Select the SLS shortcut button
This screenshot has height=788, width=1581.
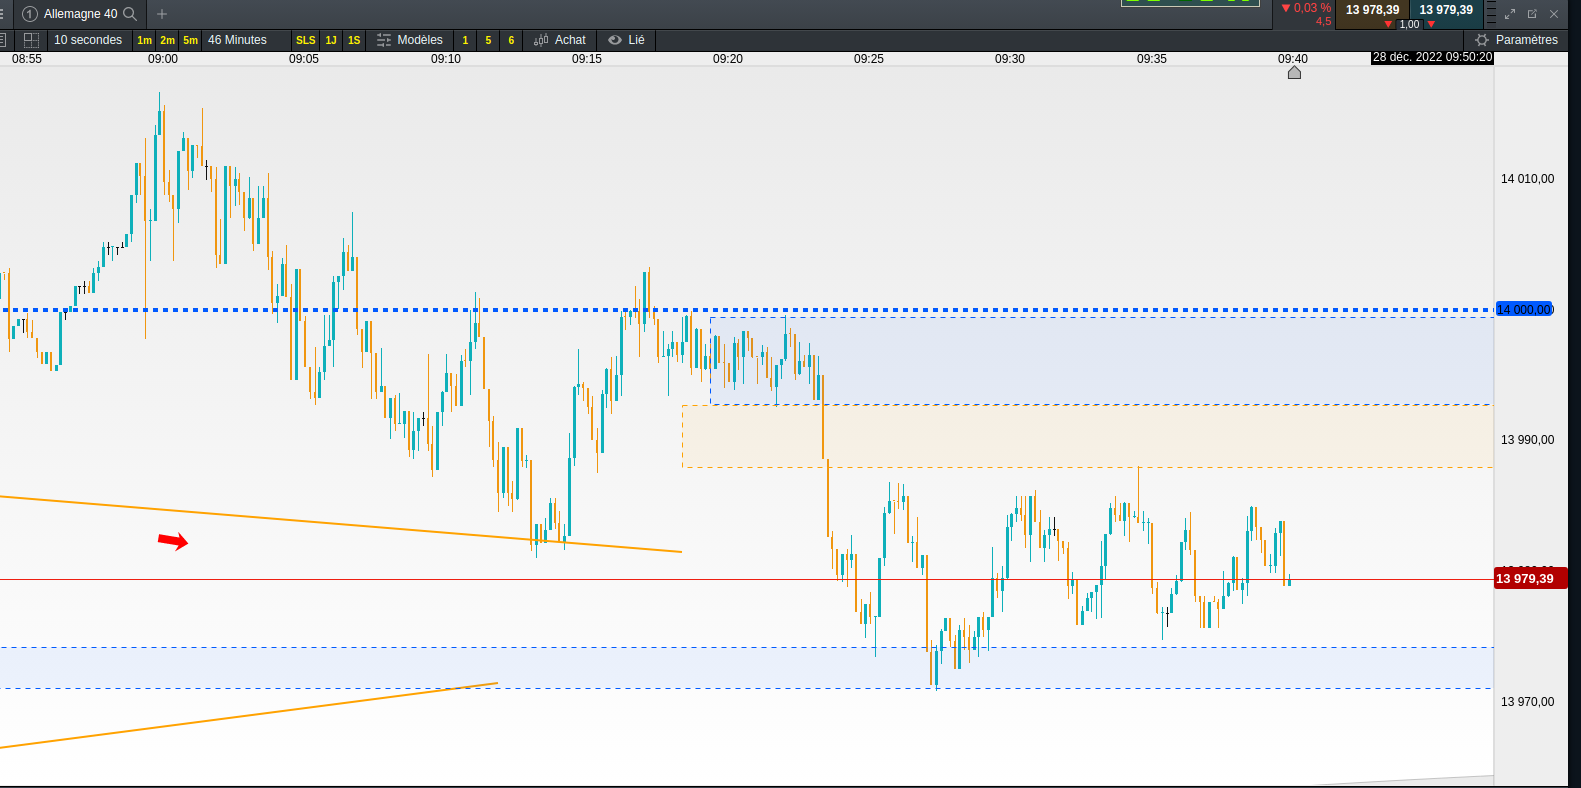[306, 40]
